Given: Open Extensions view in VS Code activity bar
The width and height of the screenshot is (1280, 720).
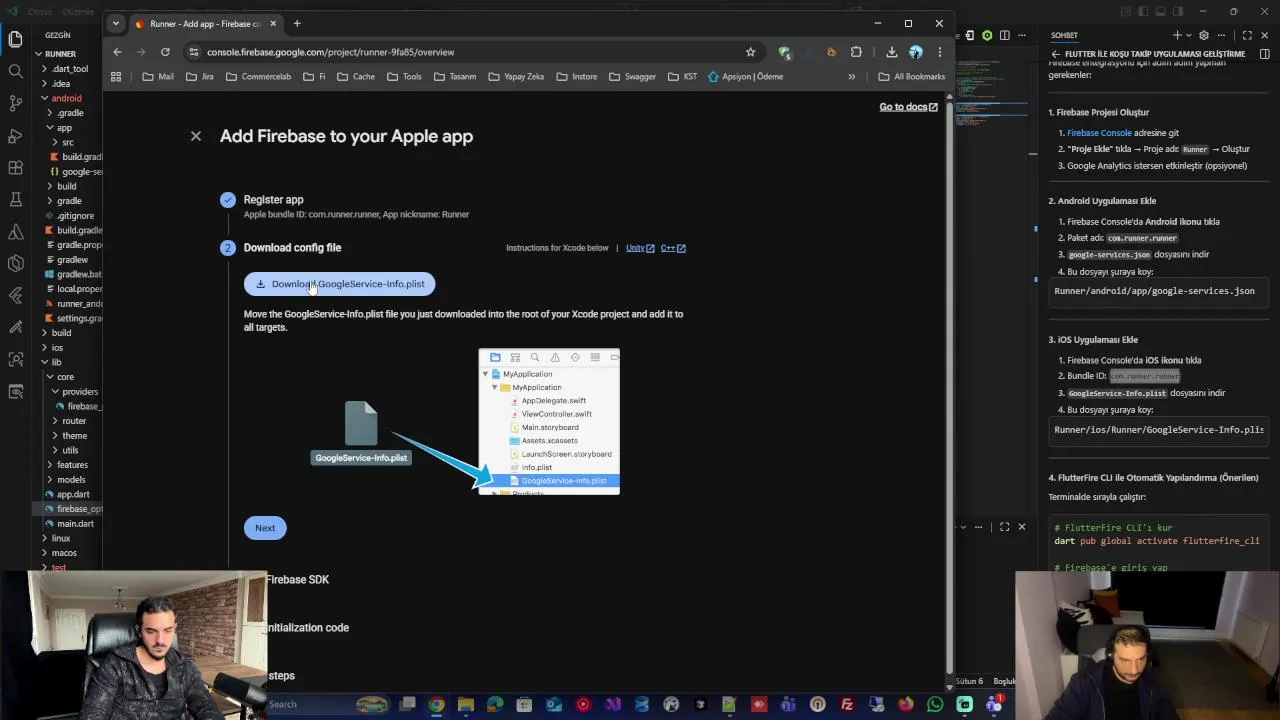Looking at the screenshot, I should 15,167.
